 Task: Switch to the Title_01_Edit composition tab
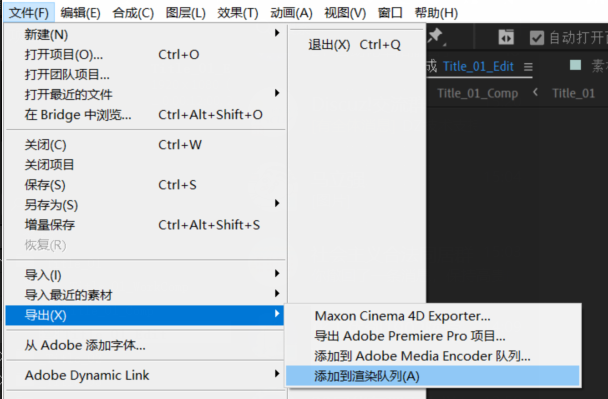coord(478,66)
